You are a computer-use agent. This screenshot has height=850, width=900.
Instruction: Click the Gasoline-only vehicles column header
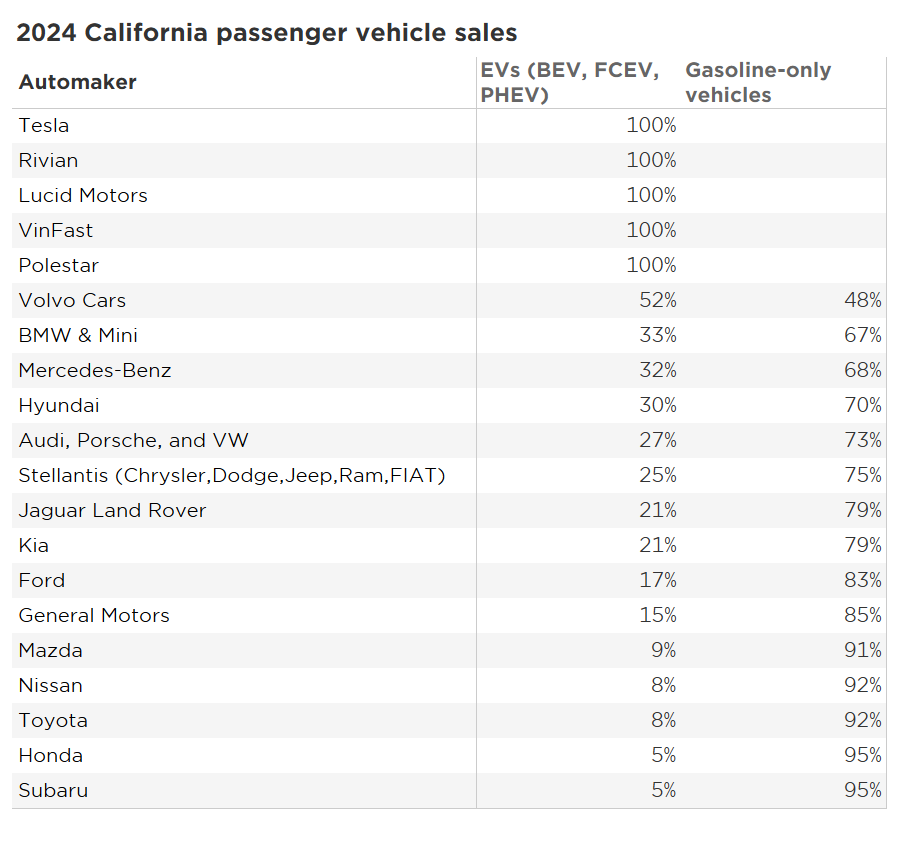pos(758,82)
